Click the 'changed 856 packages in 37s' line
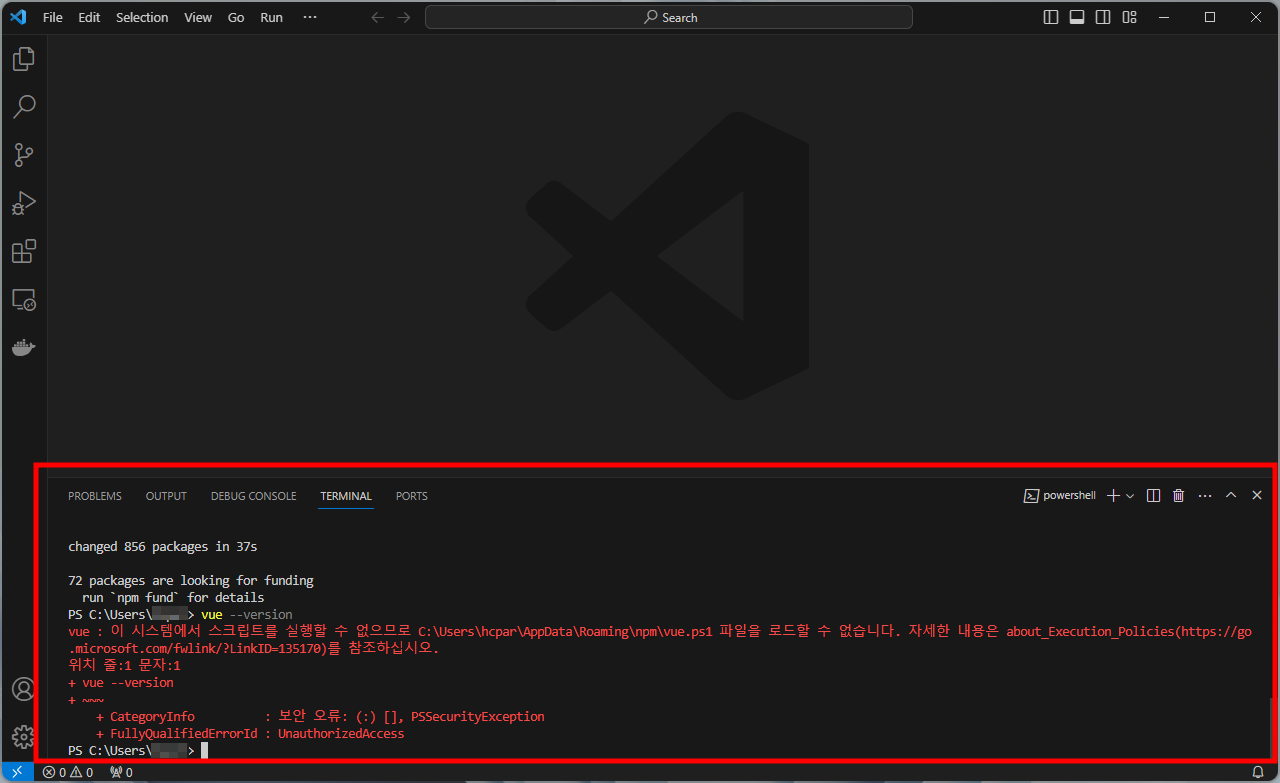The image size is (1280, 783). coord(163,547)
